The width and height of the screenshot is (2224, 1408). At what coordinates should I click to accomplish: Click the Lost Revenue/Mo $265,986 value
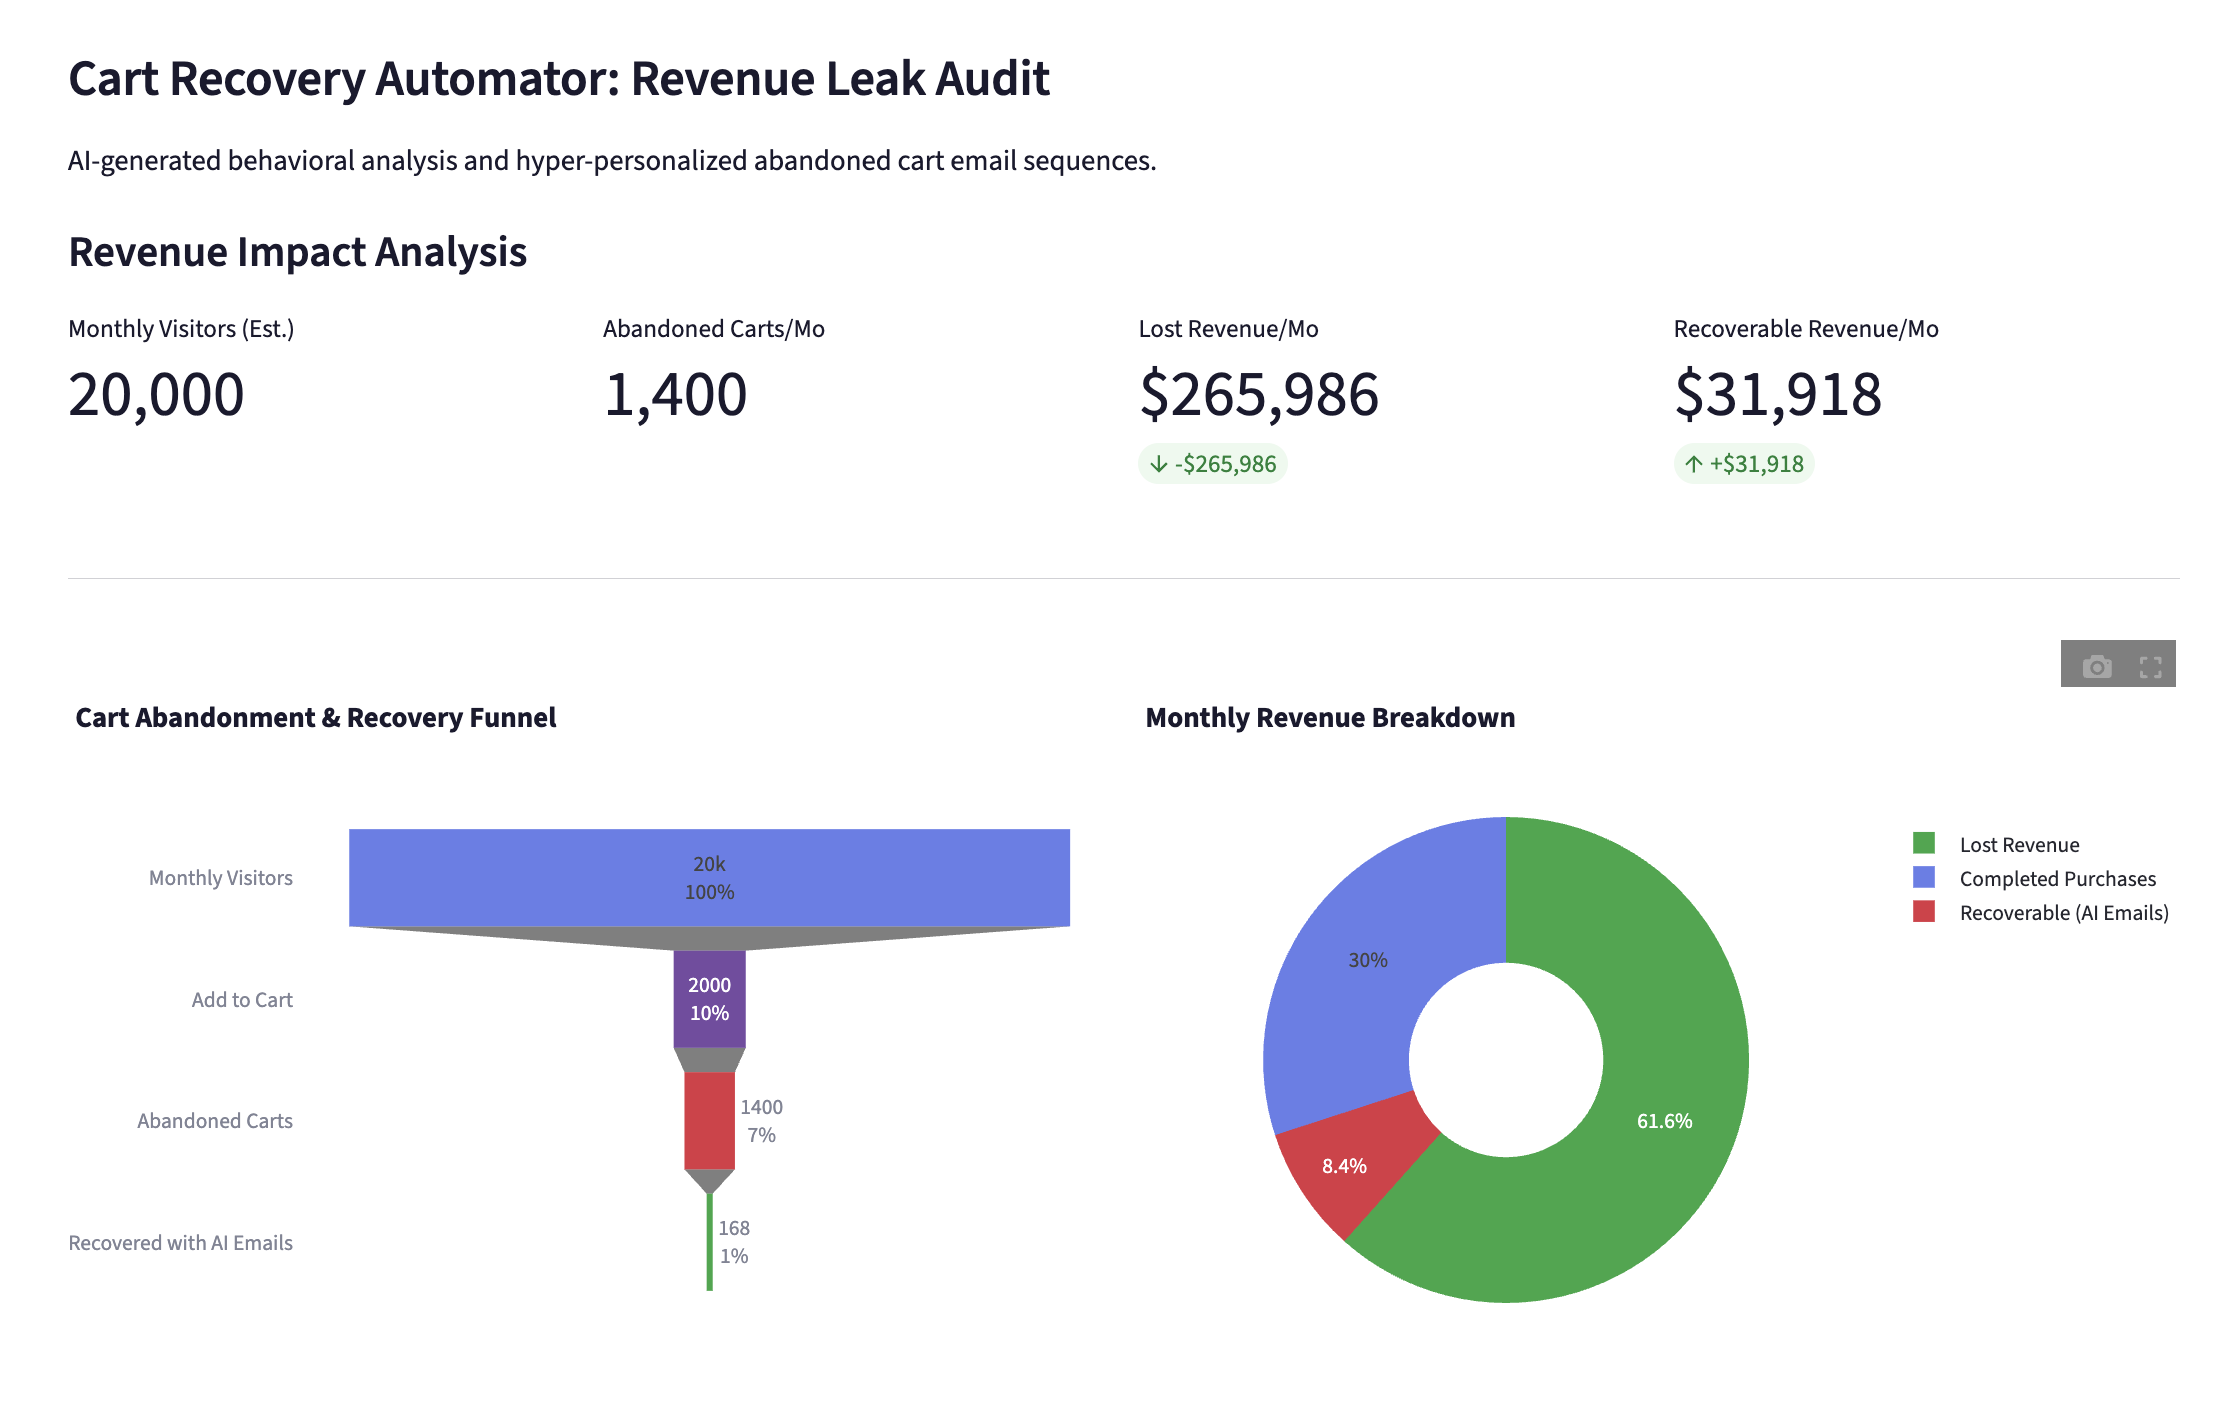pos(1258,394)
